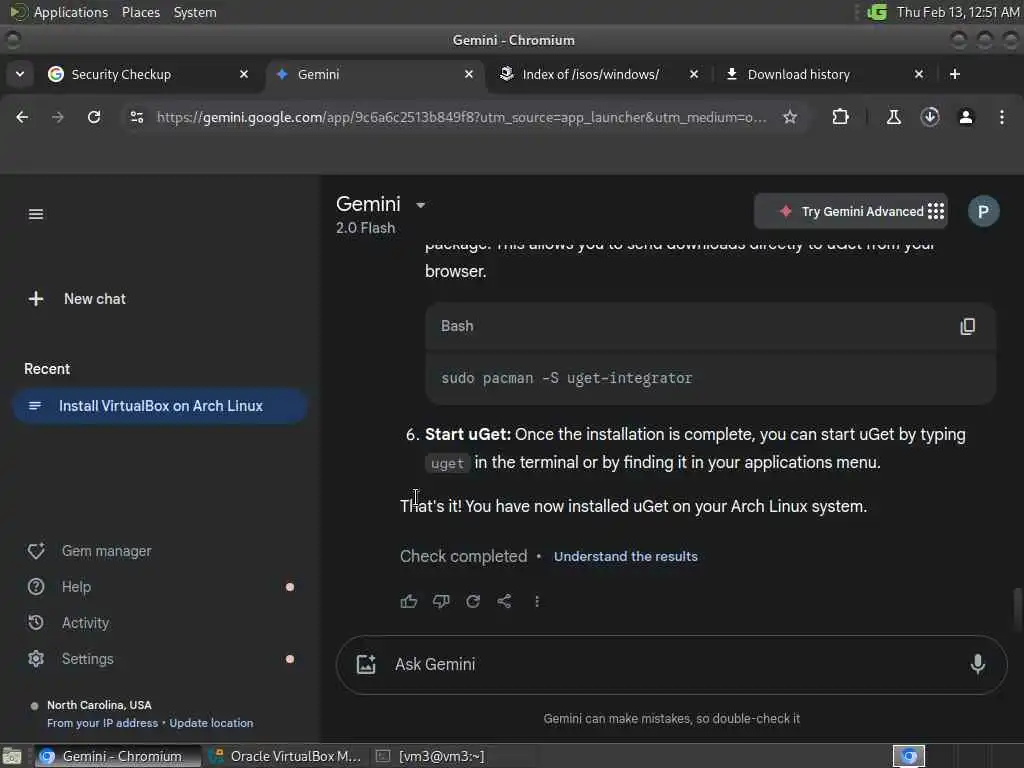Switch to Oracle VirtualBox Manager taskbar window

[x=285, y=756]
